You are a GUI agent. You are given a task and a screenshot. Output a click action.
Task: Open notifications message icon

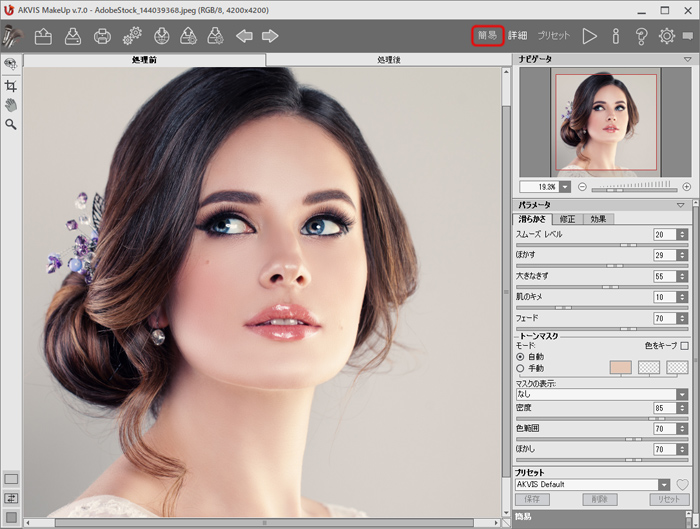tap(688, 36)
